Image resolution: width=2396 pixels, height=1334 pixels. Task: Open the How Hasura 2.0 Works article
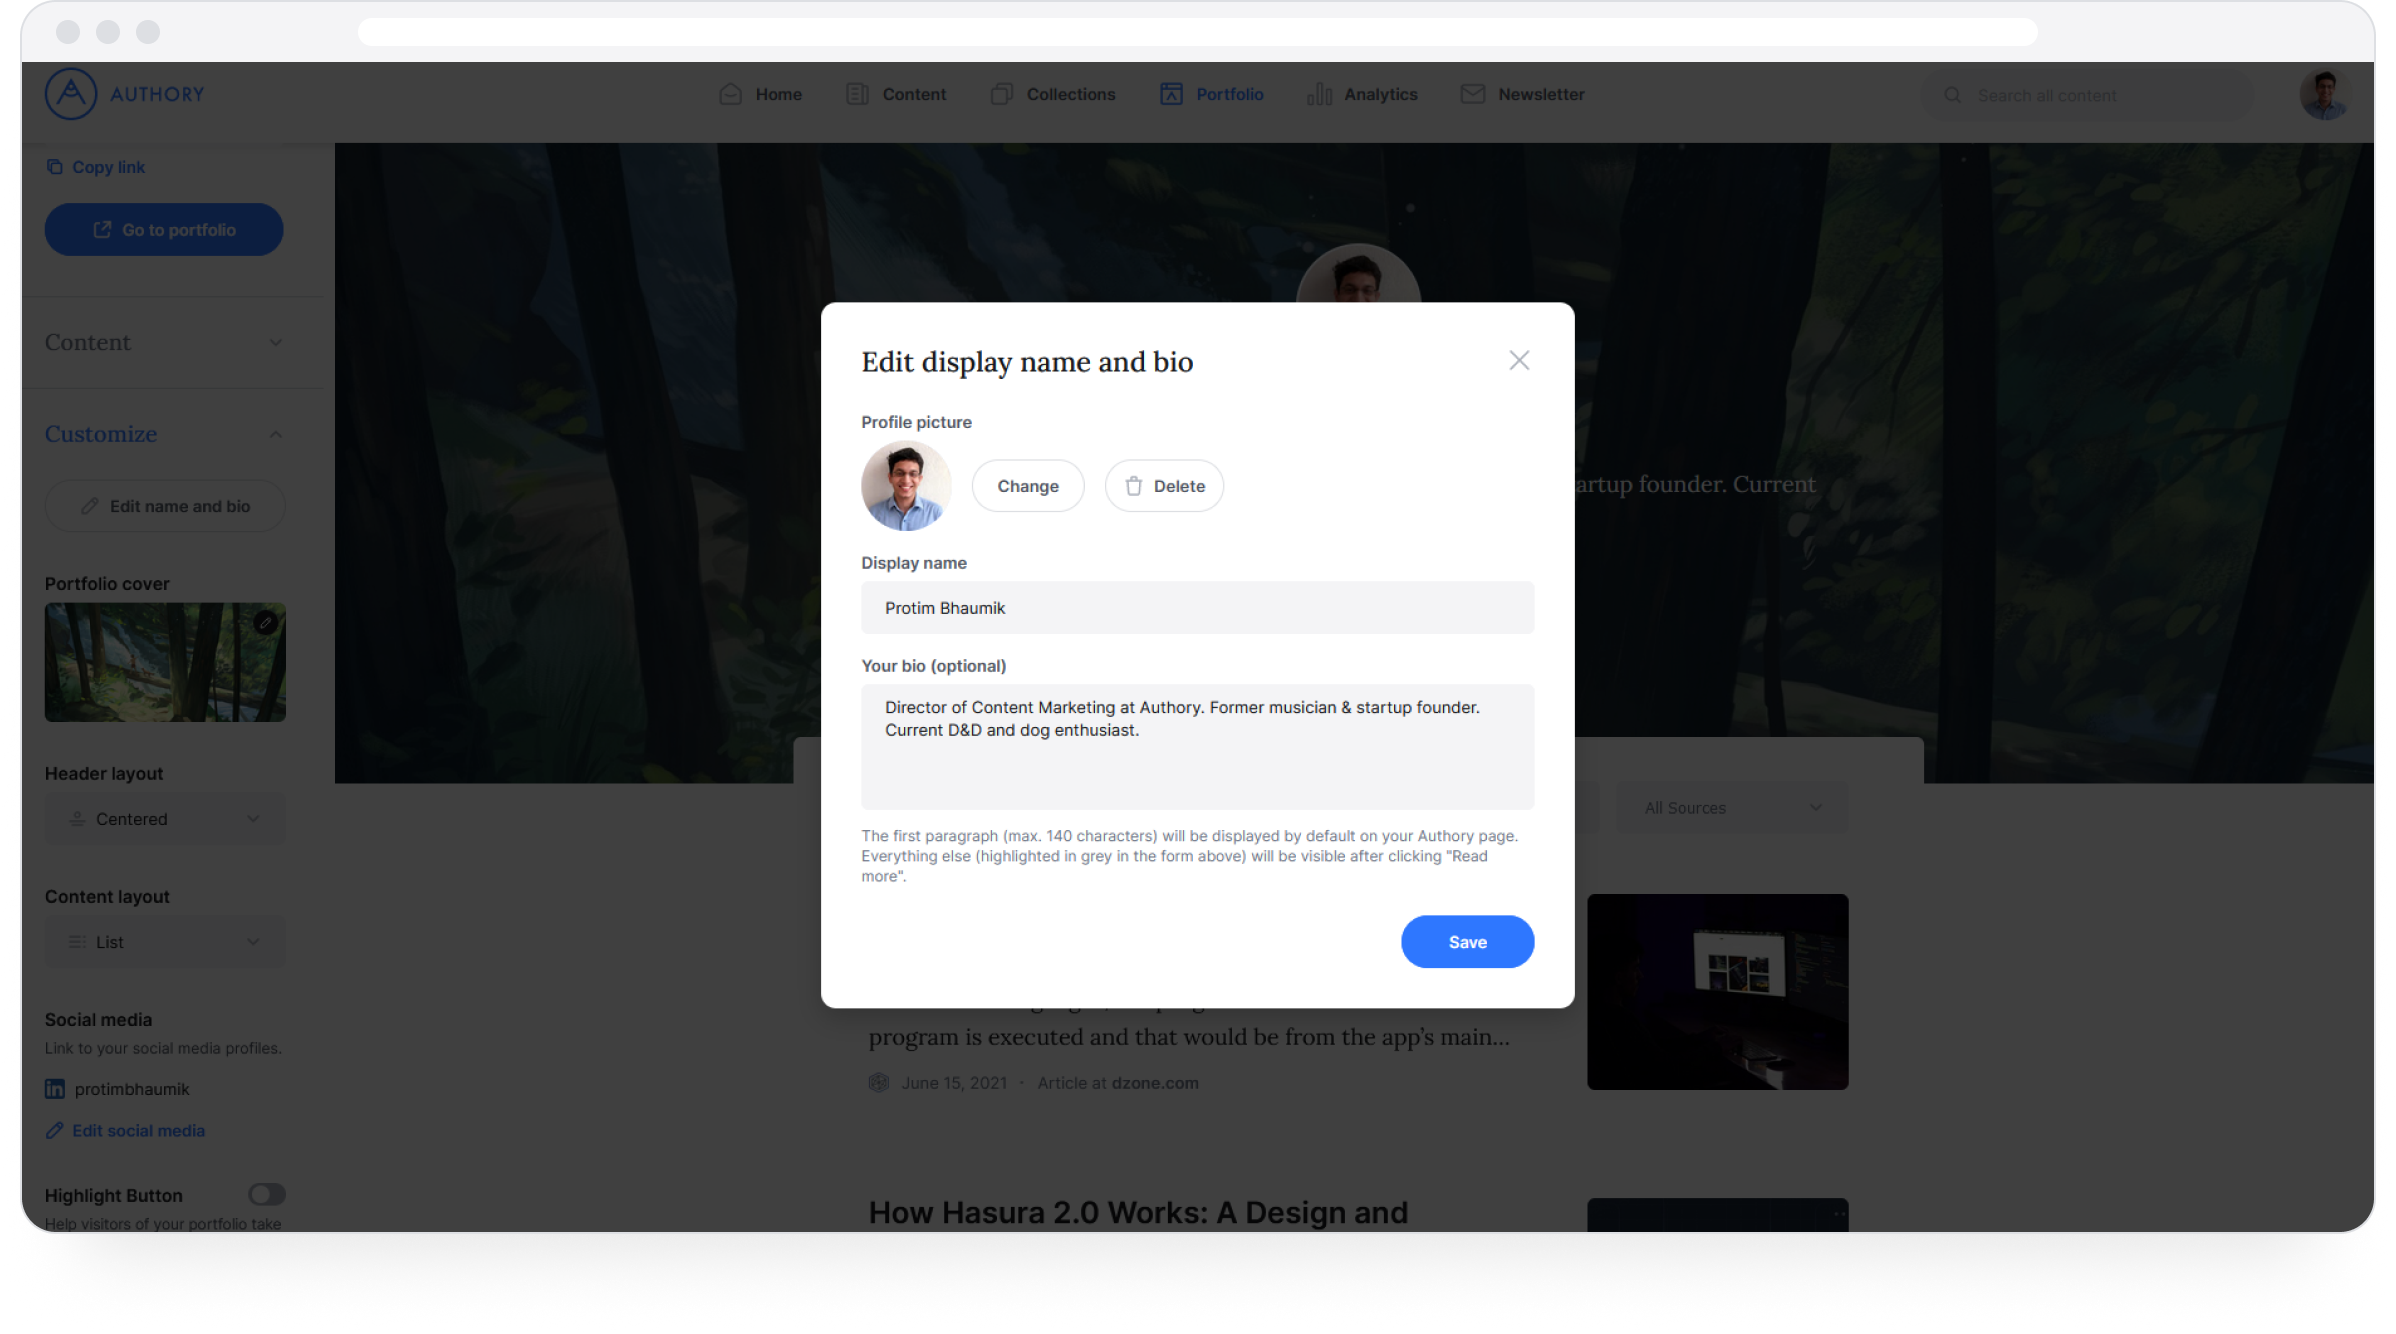(x=1138, y=1212)
